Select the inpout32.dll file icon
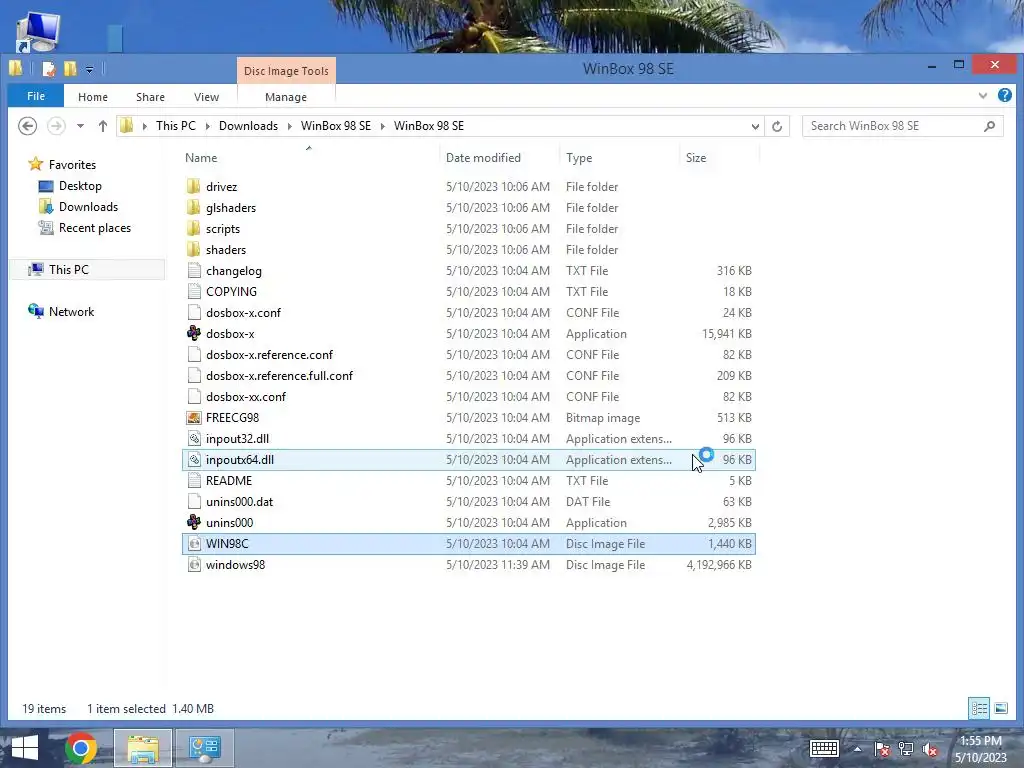 [x=194, y=439]
